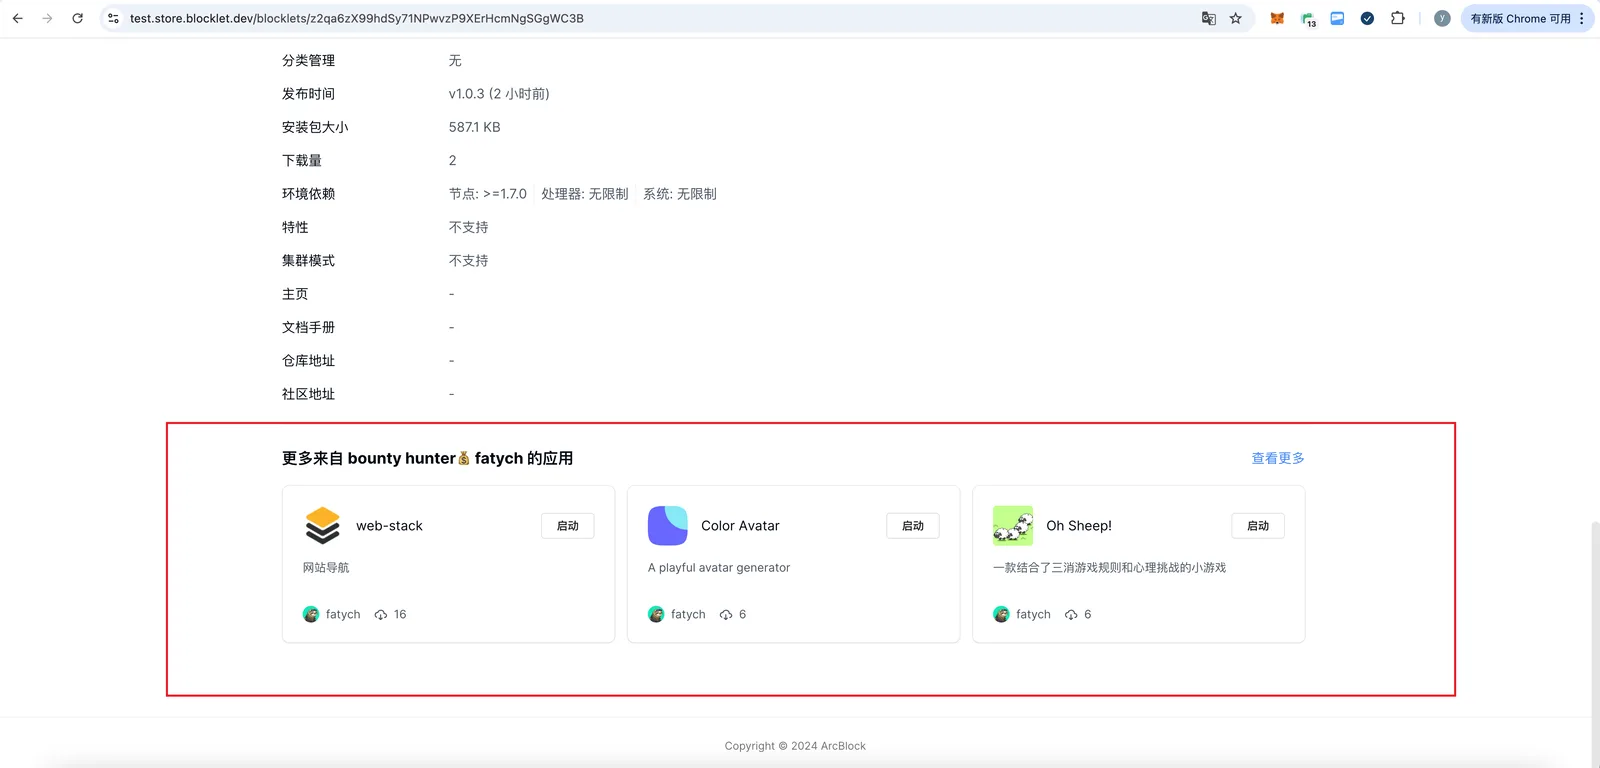Click the browser forward arrow
The image size is (1600, 768).
(47, 18)
